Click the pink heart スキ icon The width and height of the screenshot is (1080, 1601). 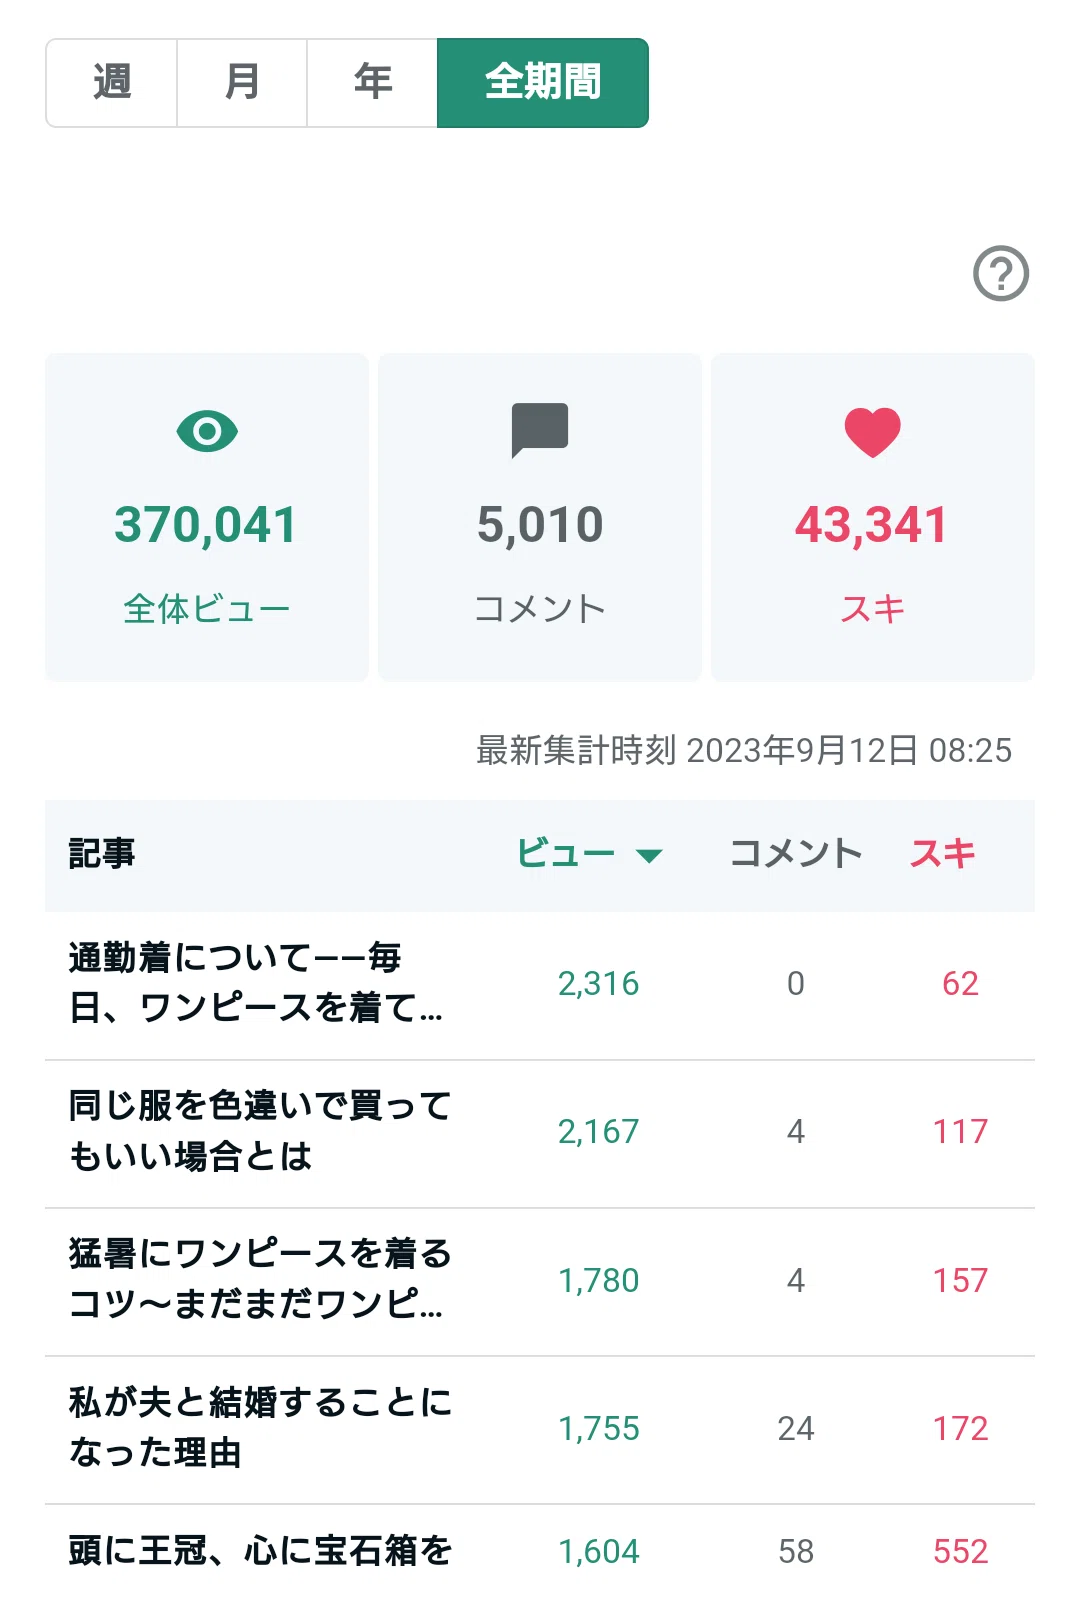(x=873, y=432)
